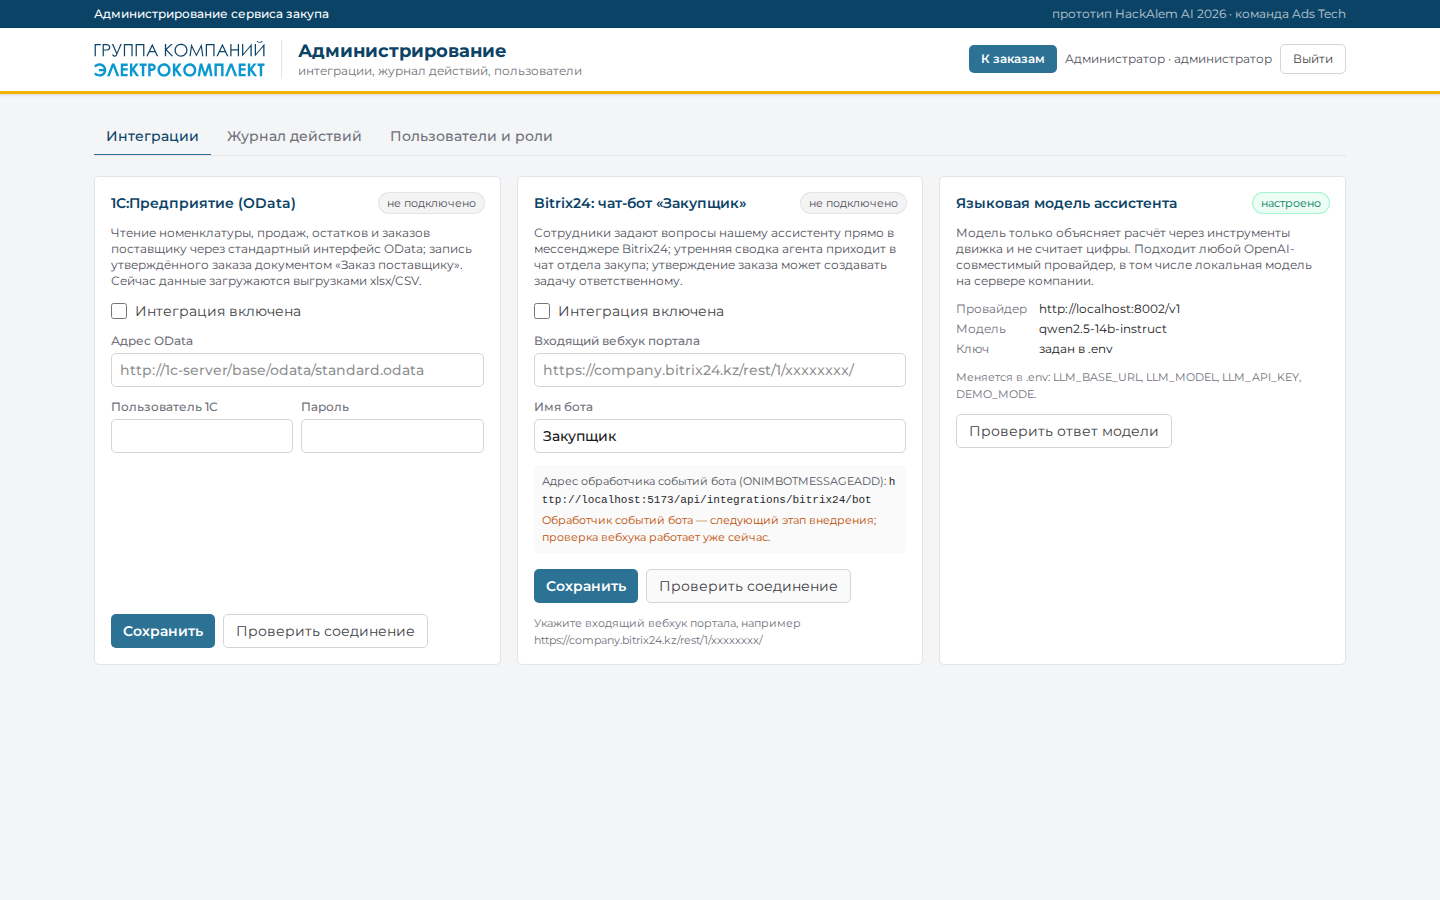Save the 1С:Предприятие integration settings
1440x900 pixels.
click(x=163, y=631)
